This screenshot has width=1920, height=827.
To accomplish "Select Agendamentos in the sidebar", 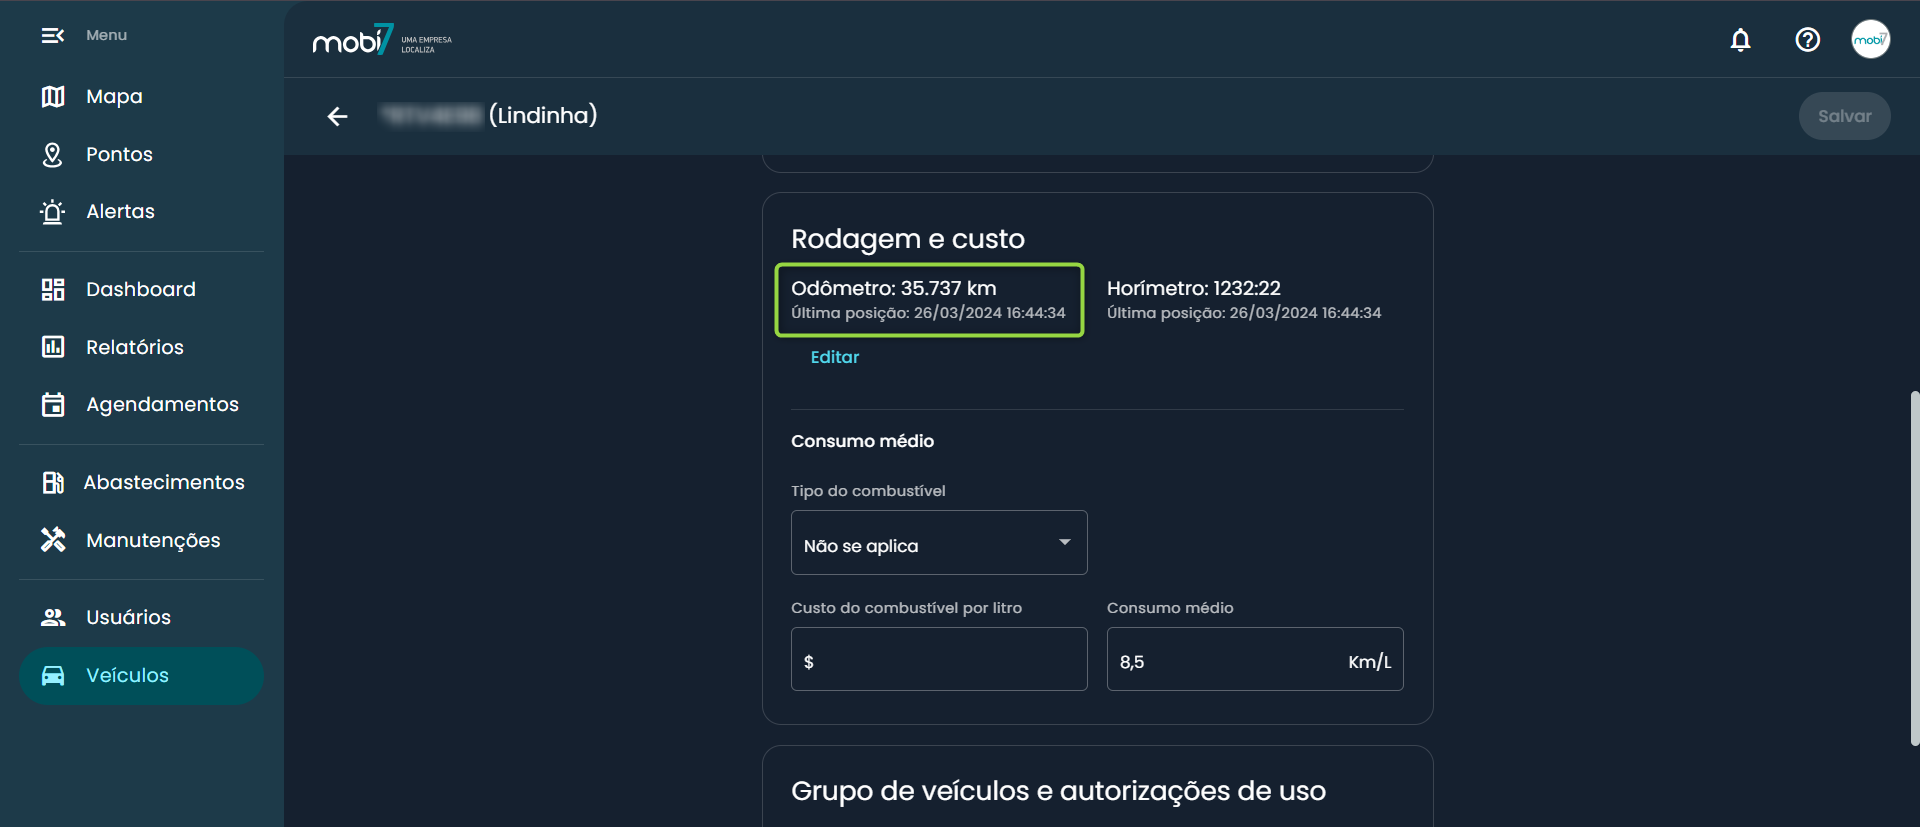I will (x=162, y=405).
